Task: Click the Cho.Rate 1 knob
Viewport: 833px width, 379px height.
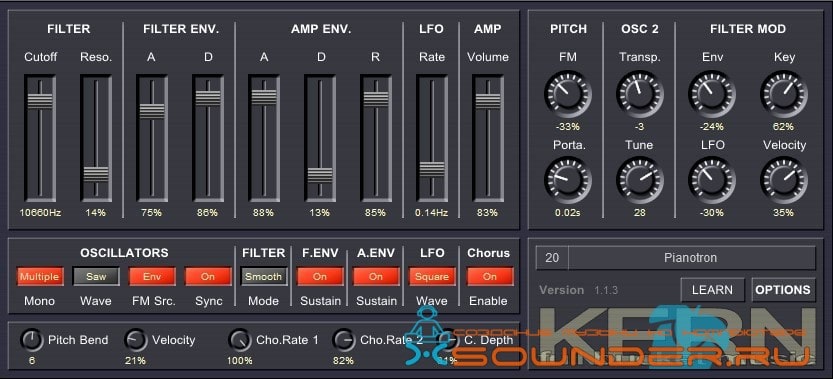Action: (x=240, y=340)
